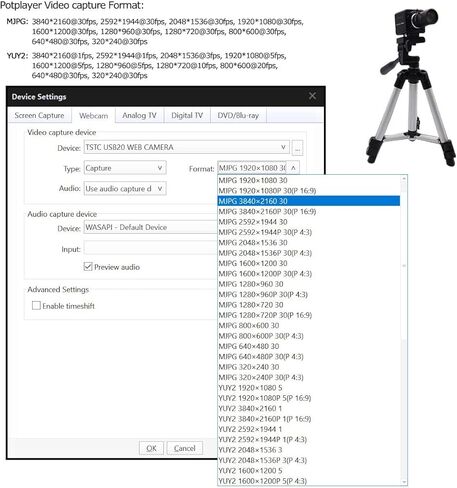The width and height of the screenshot is (457, 488).
Task: Choose MJPG 1280×960P 30(P 4:3)
Action: point(309,294)
